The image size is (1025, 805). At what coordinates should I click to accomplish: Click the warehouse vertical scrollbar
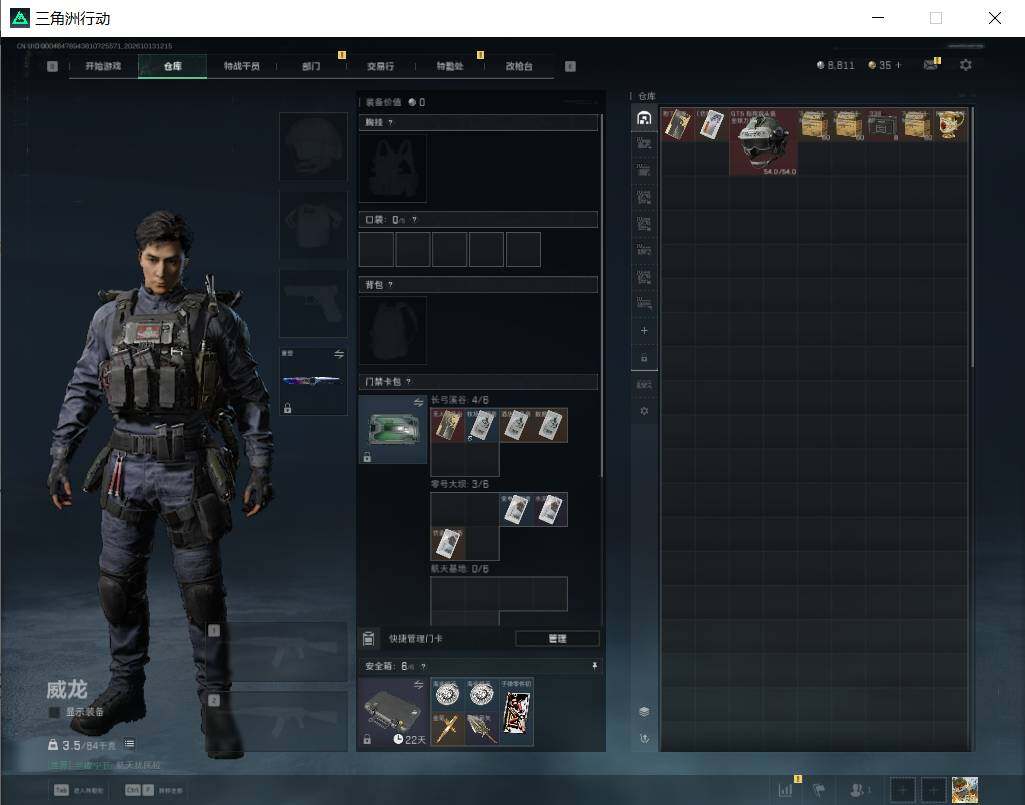coord(972,238)
